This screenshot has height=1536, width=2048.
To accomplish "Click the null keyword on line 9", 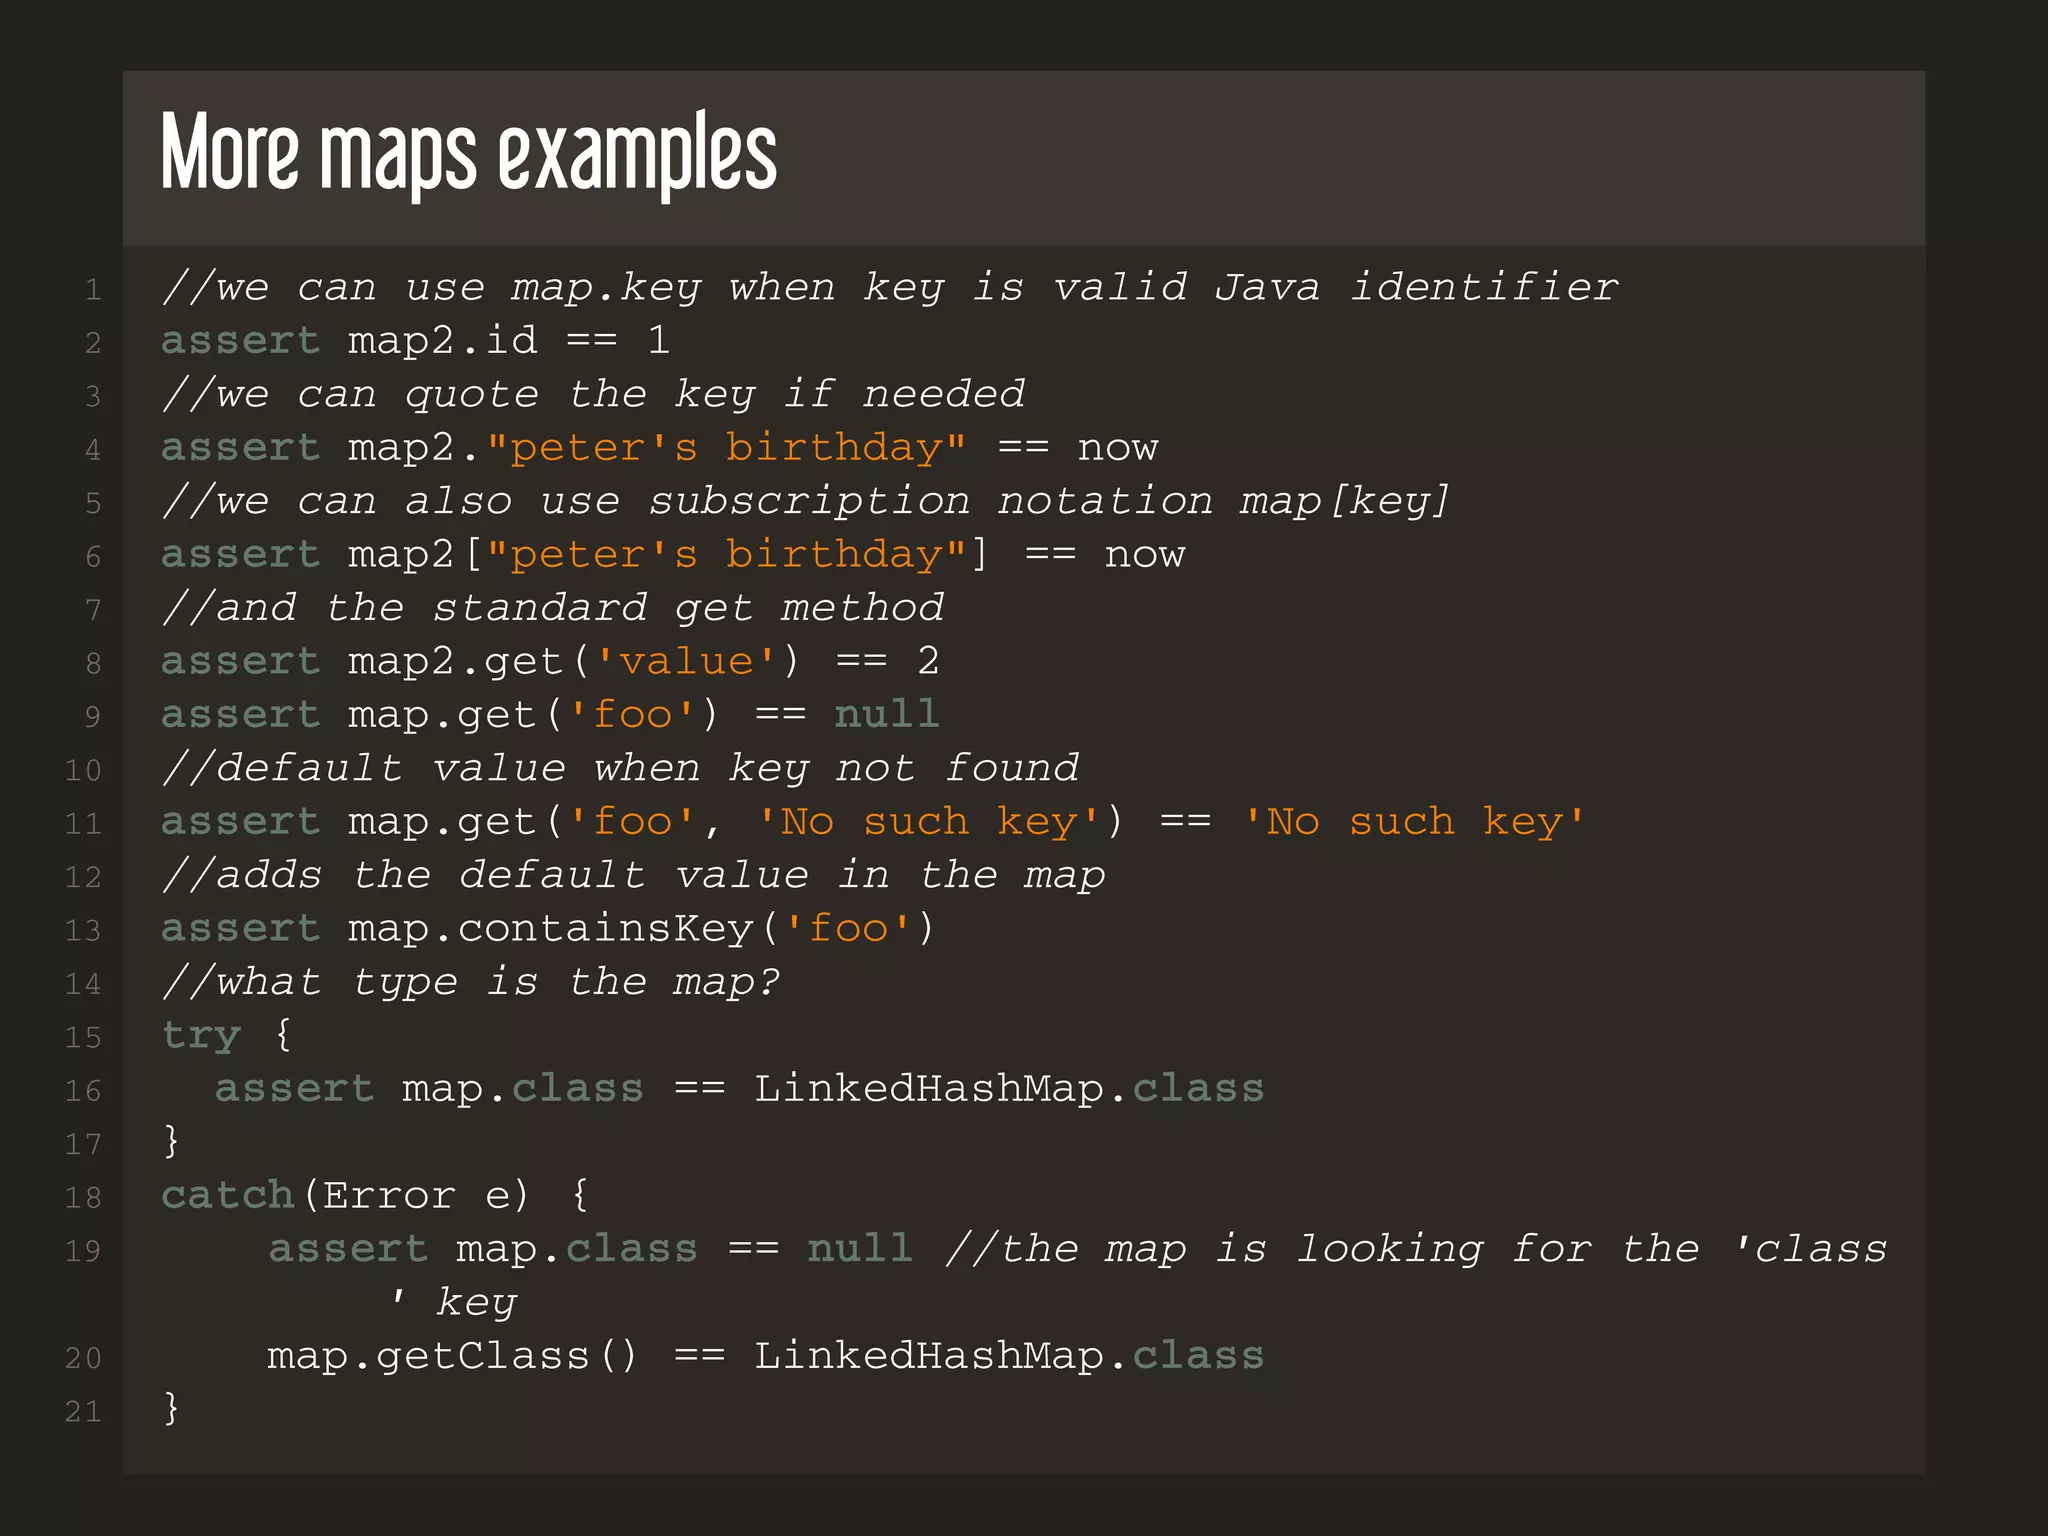I will [x=886, y=715].
